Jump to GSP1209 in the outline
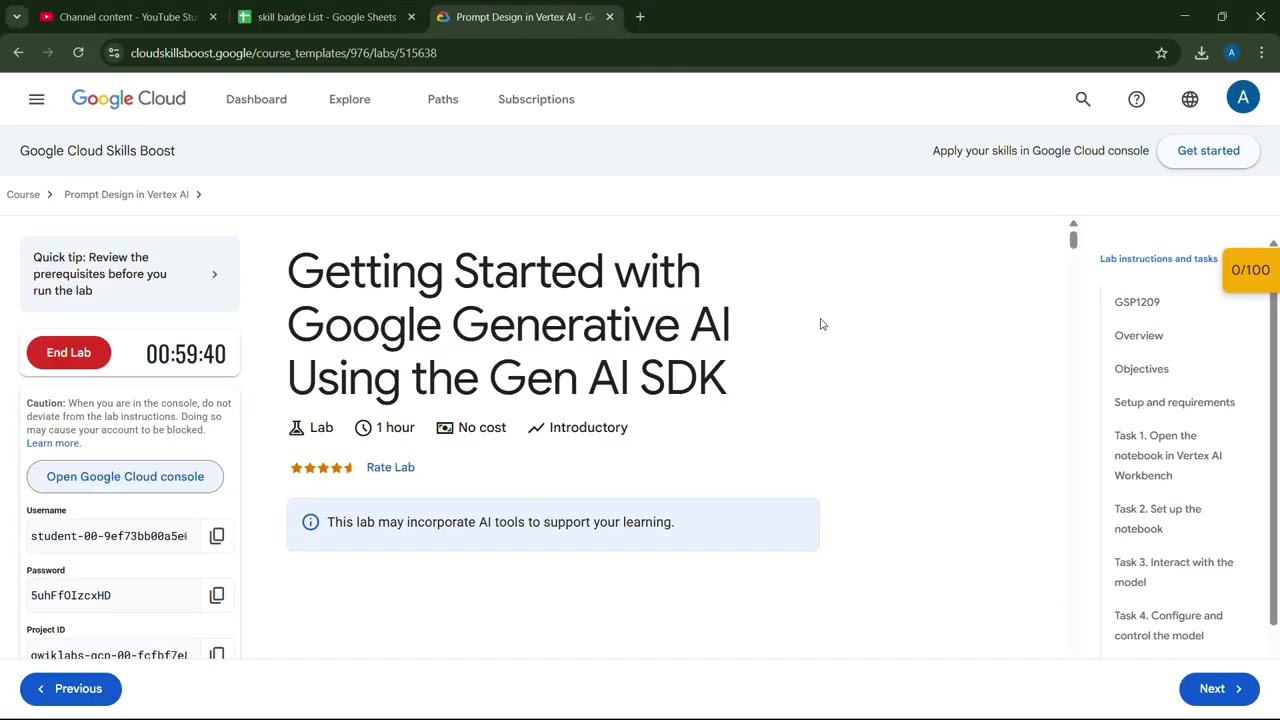1280x720 pixels. click(x=1137, y=302)
